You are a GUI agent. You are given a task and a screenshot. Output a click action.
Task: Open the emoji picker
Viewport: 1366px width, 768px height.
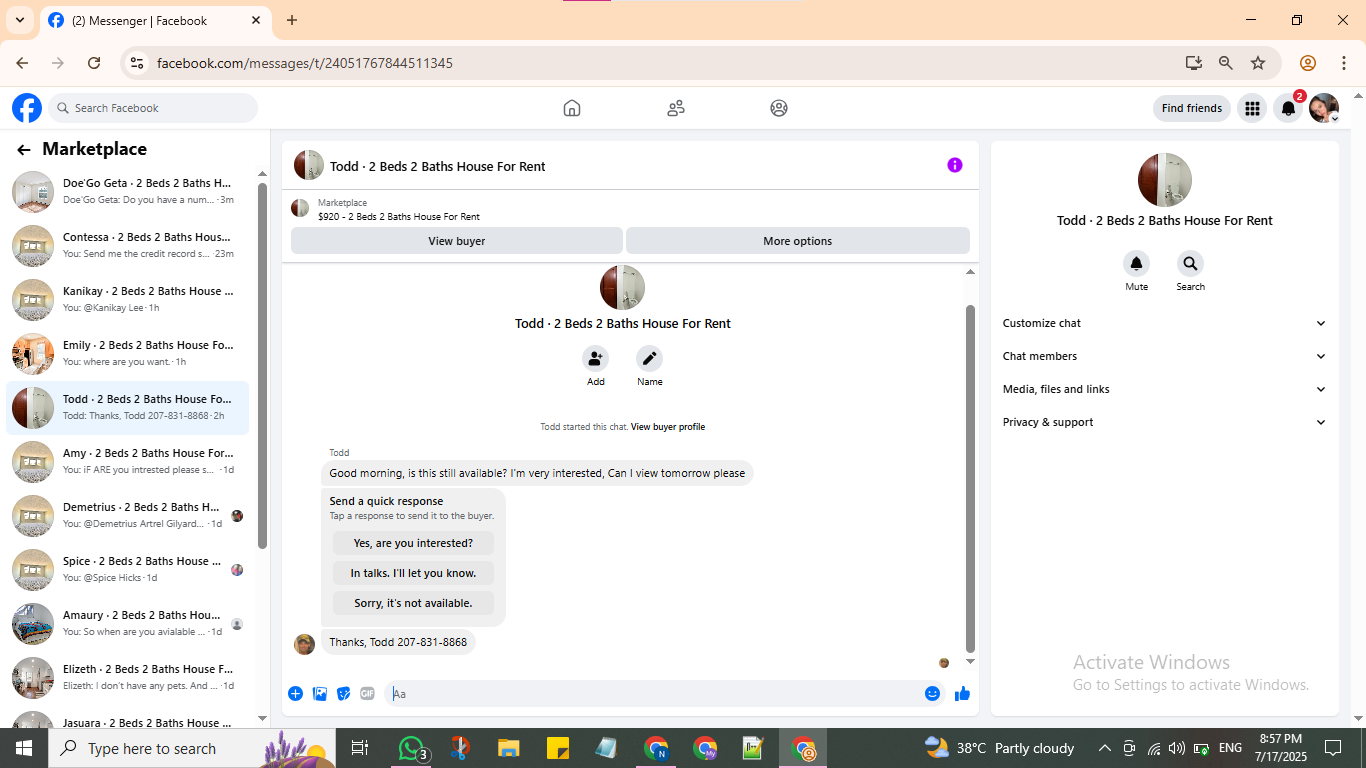point(932,693)
